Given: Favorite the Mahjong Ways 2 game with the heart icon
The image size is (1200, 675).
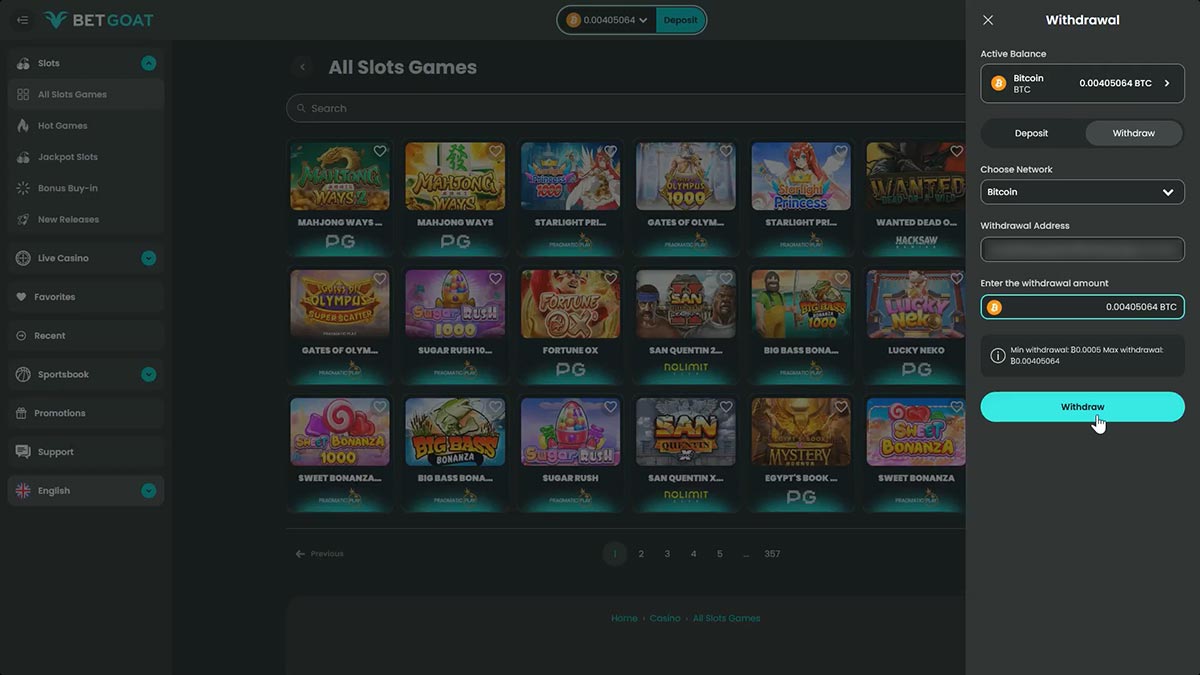Looking at the screenshot, I should point(380,151).
